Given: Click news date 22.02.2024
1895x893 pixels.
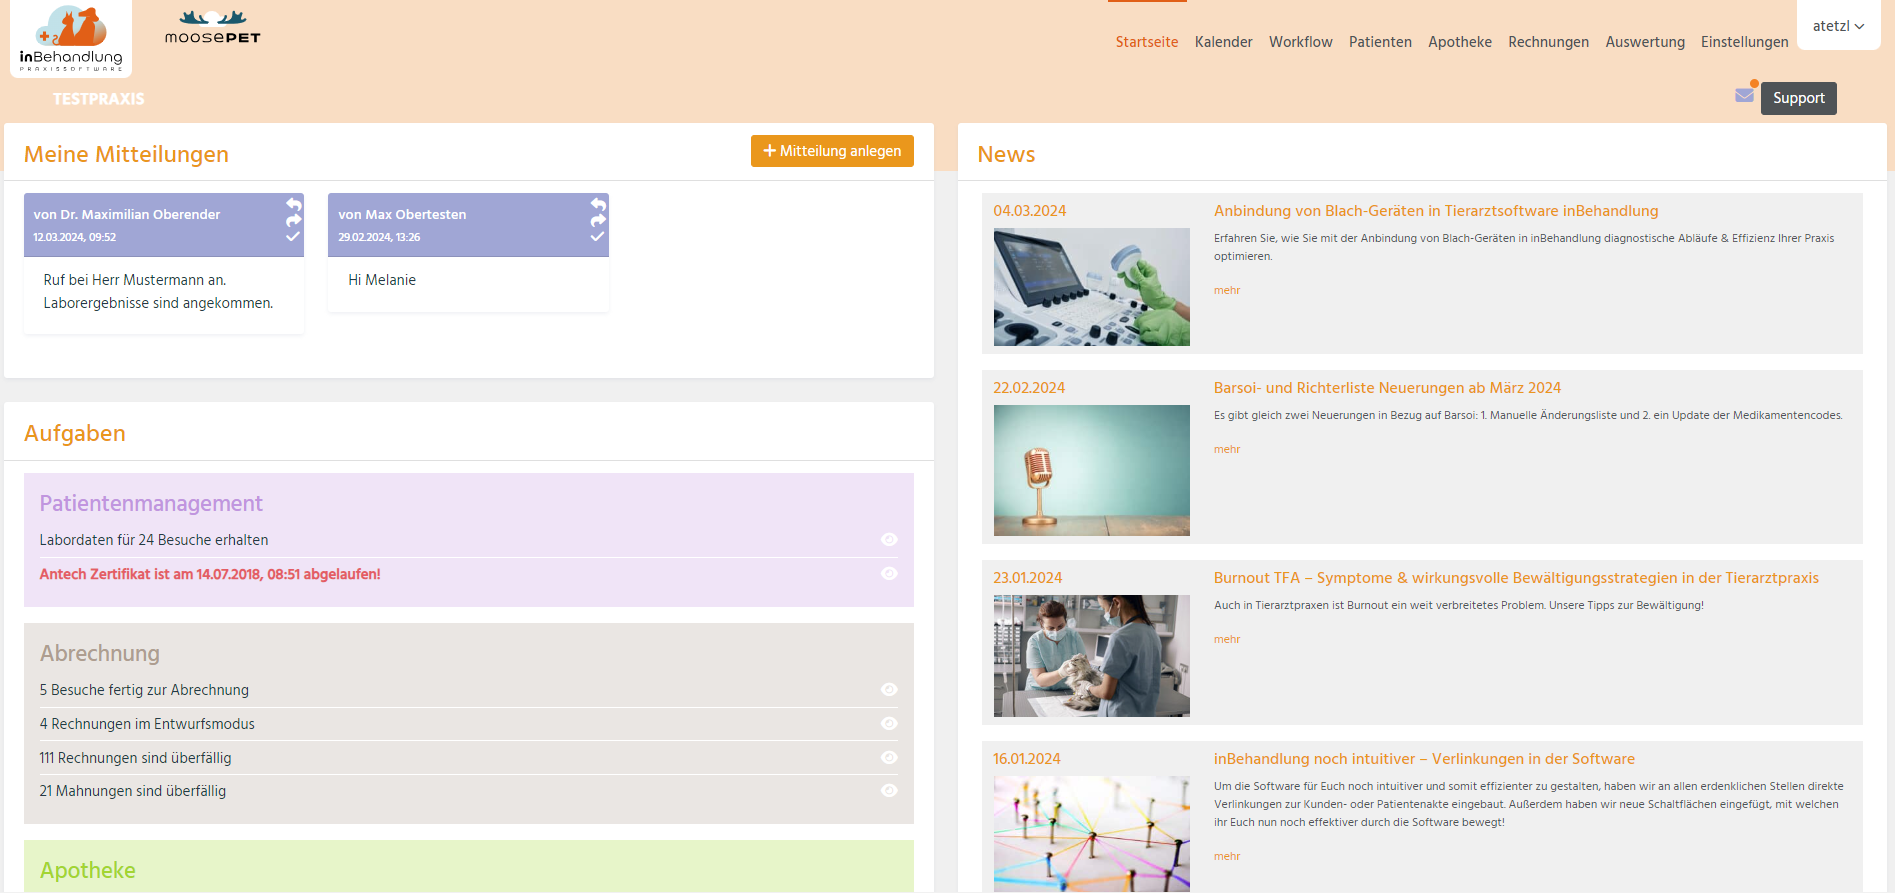Looking at the screenshot, I should coord(1029,388).
